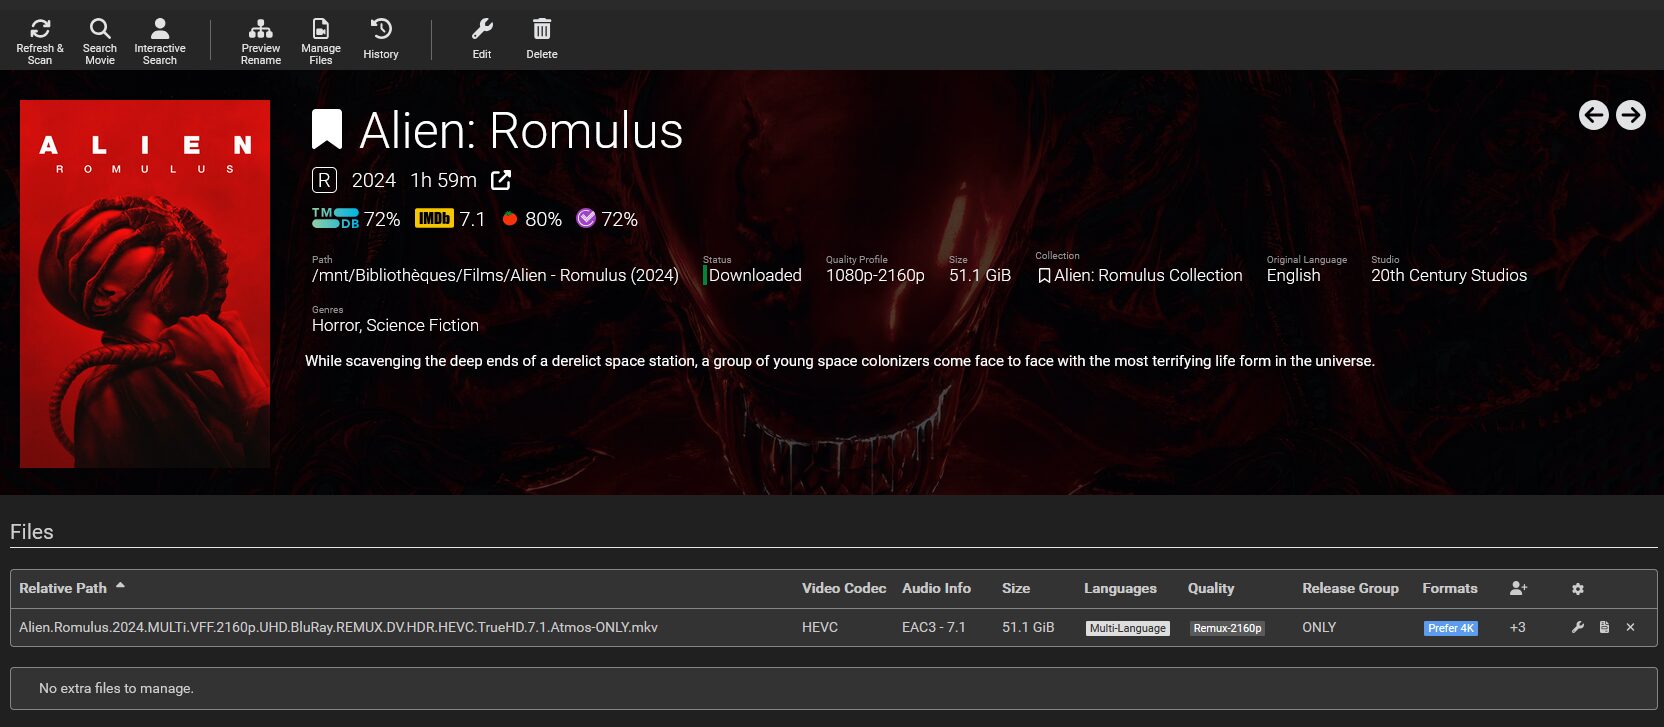1664x727 pixels.
Task: Click the ONLY release group cell
Action: pyautogui.click(x=1319, y=627)
